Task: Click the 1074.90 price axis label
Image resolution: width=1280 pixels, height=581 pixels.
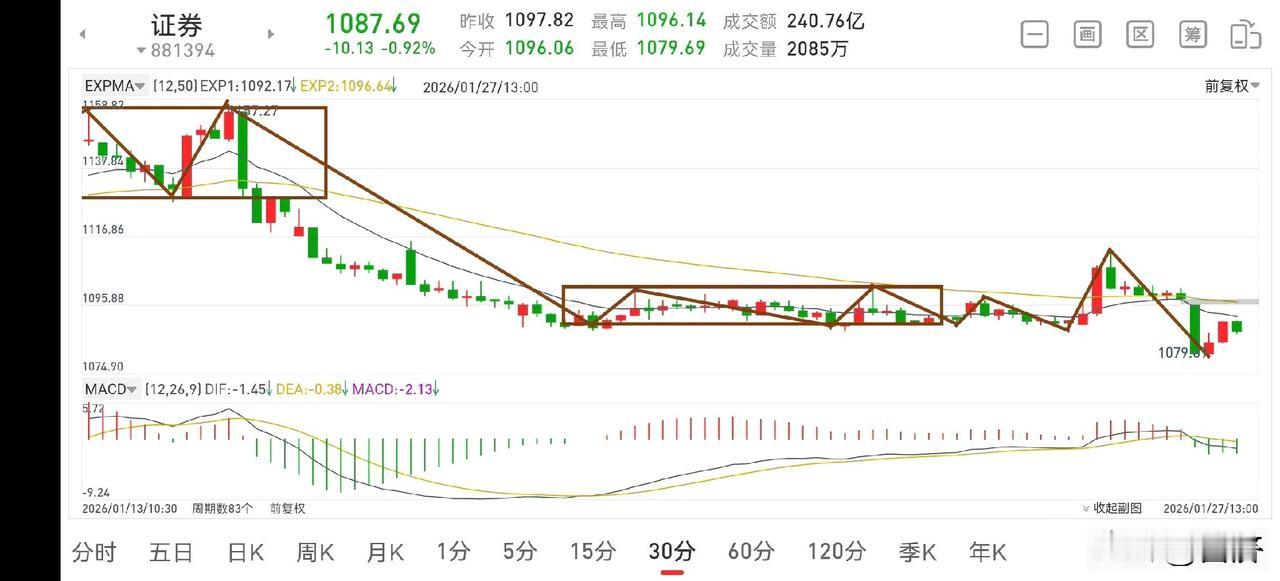Action: [103, 366]
